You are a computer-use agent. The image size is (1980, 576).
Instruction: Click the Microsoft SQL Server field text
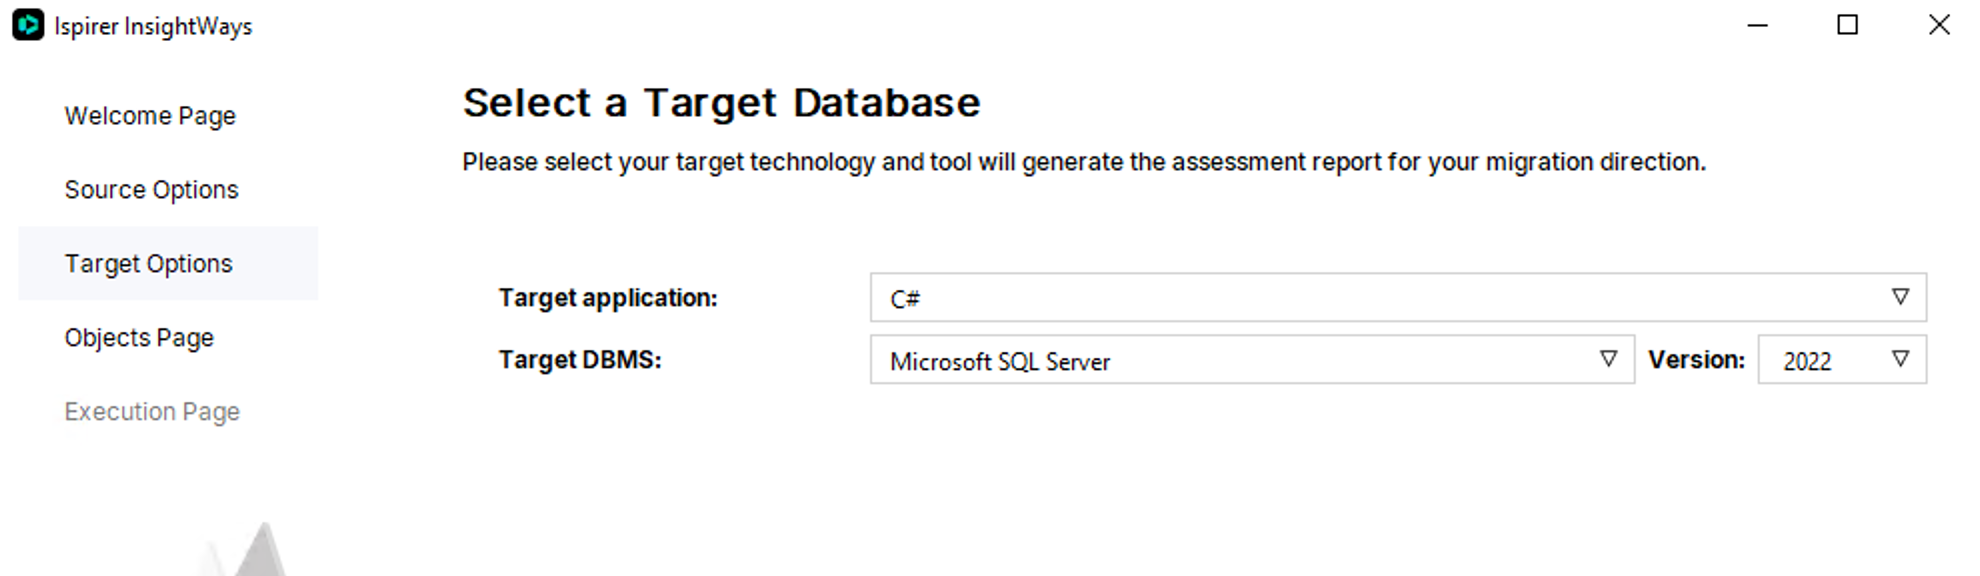(x=1000, y=361)
